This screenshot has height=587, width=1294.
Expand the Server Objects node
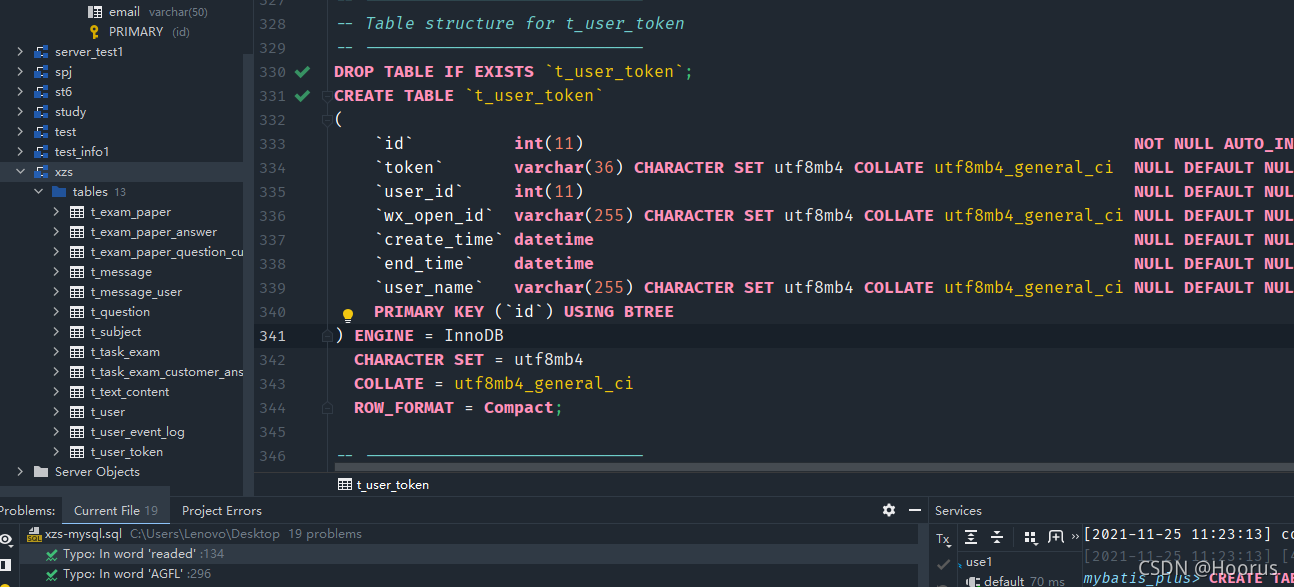[20, 471]
